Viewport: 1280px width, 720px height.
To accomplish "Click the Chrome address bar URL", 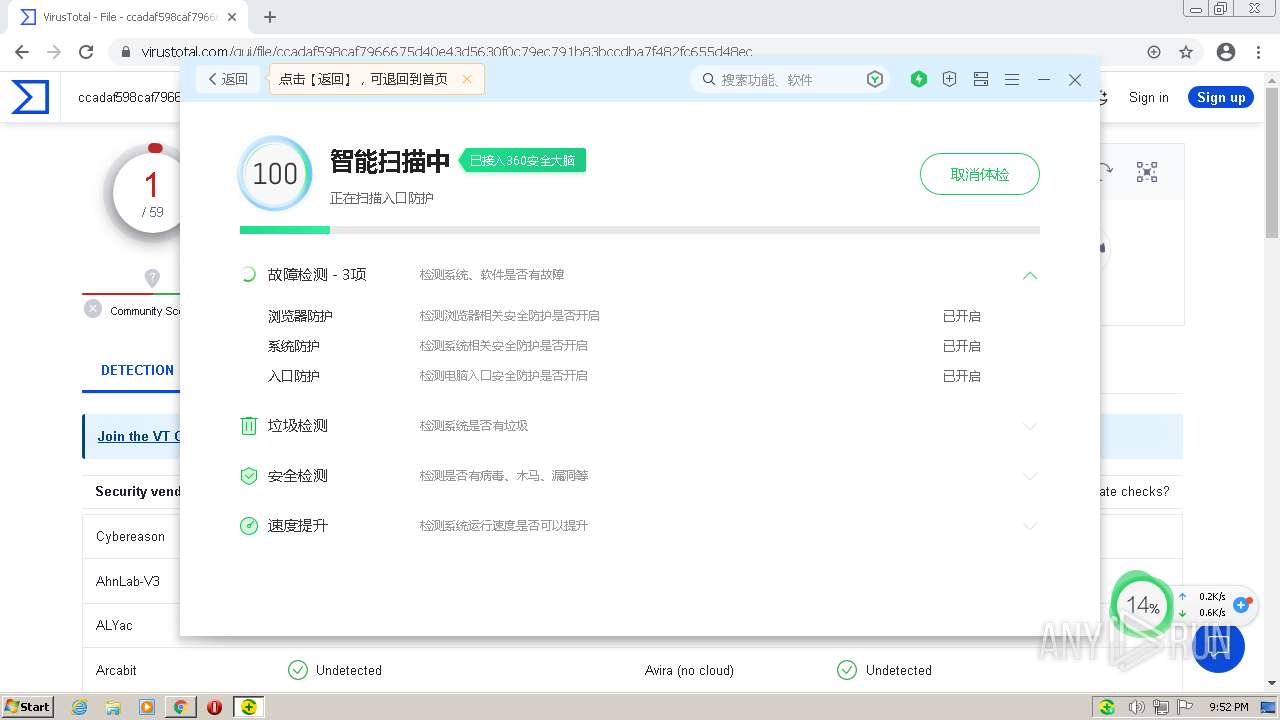I will click(x=446, y=52).
